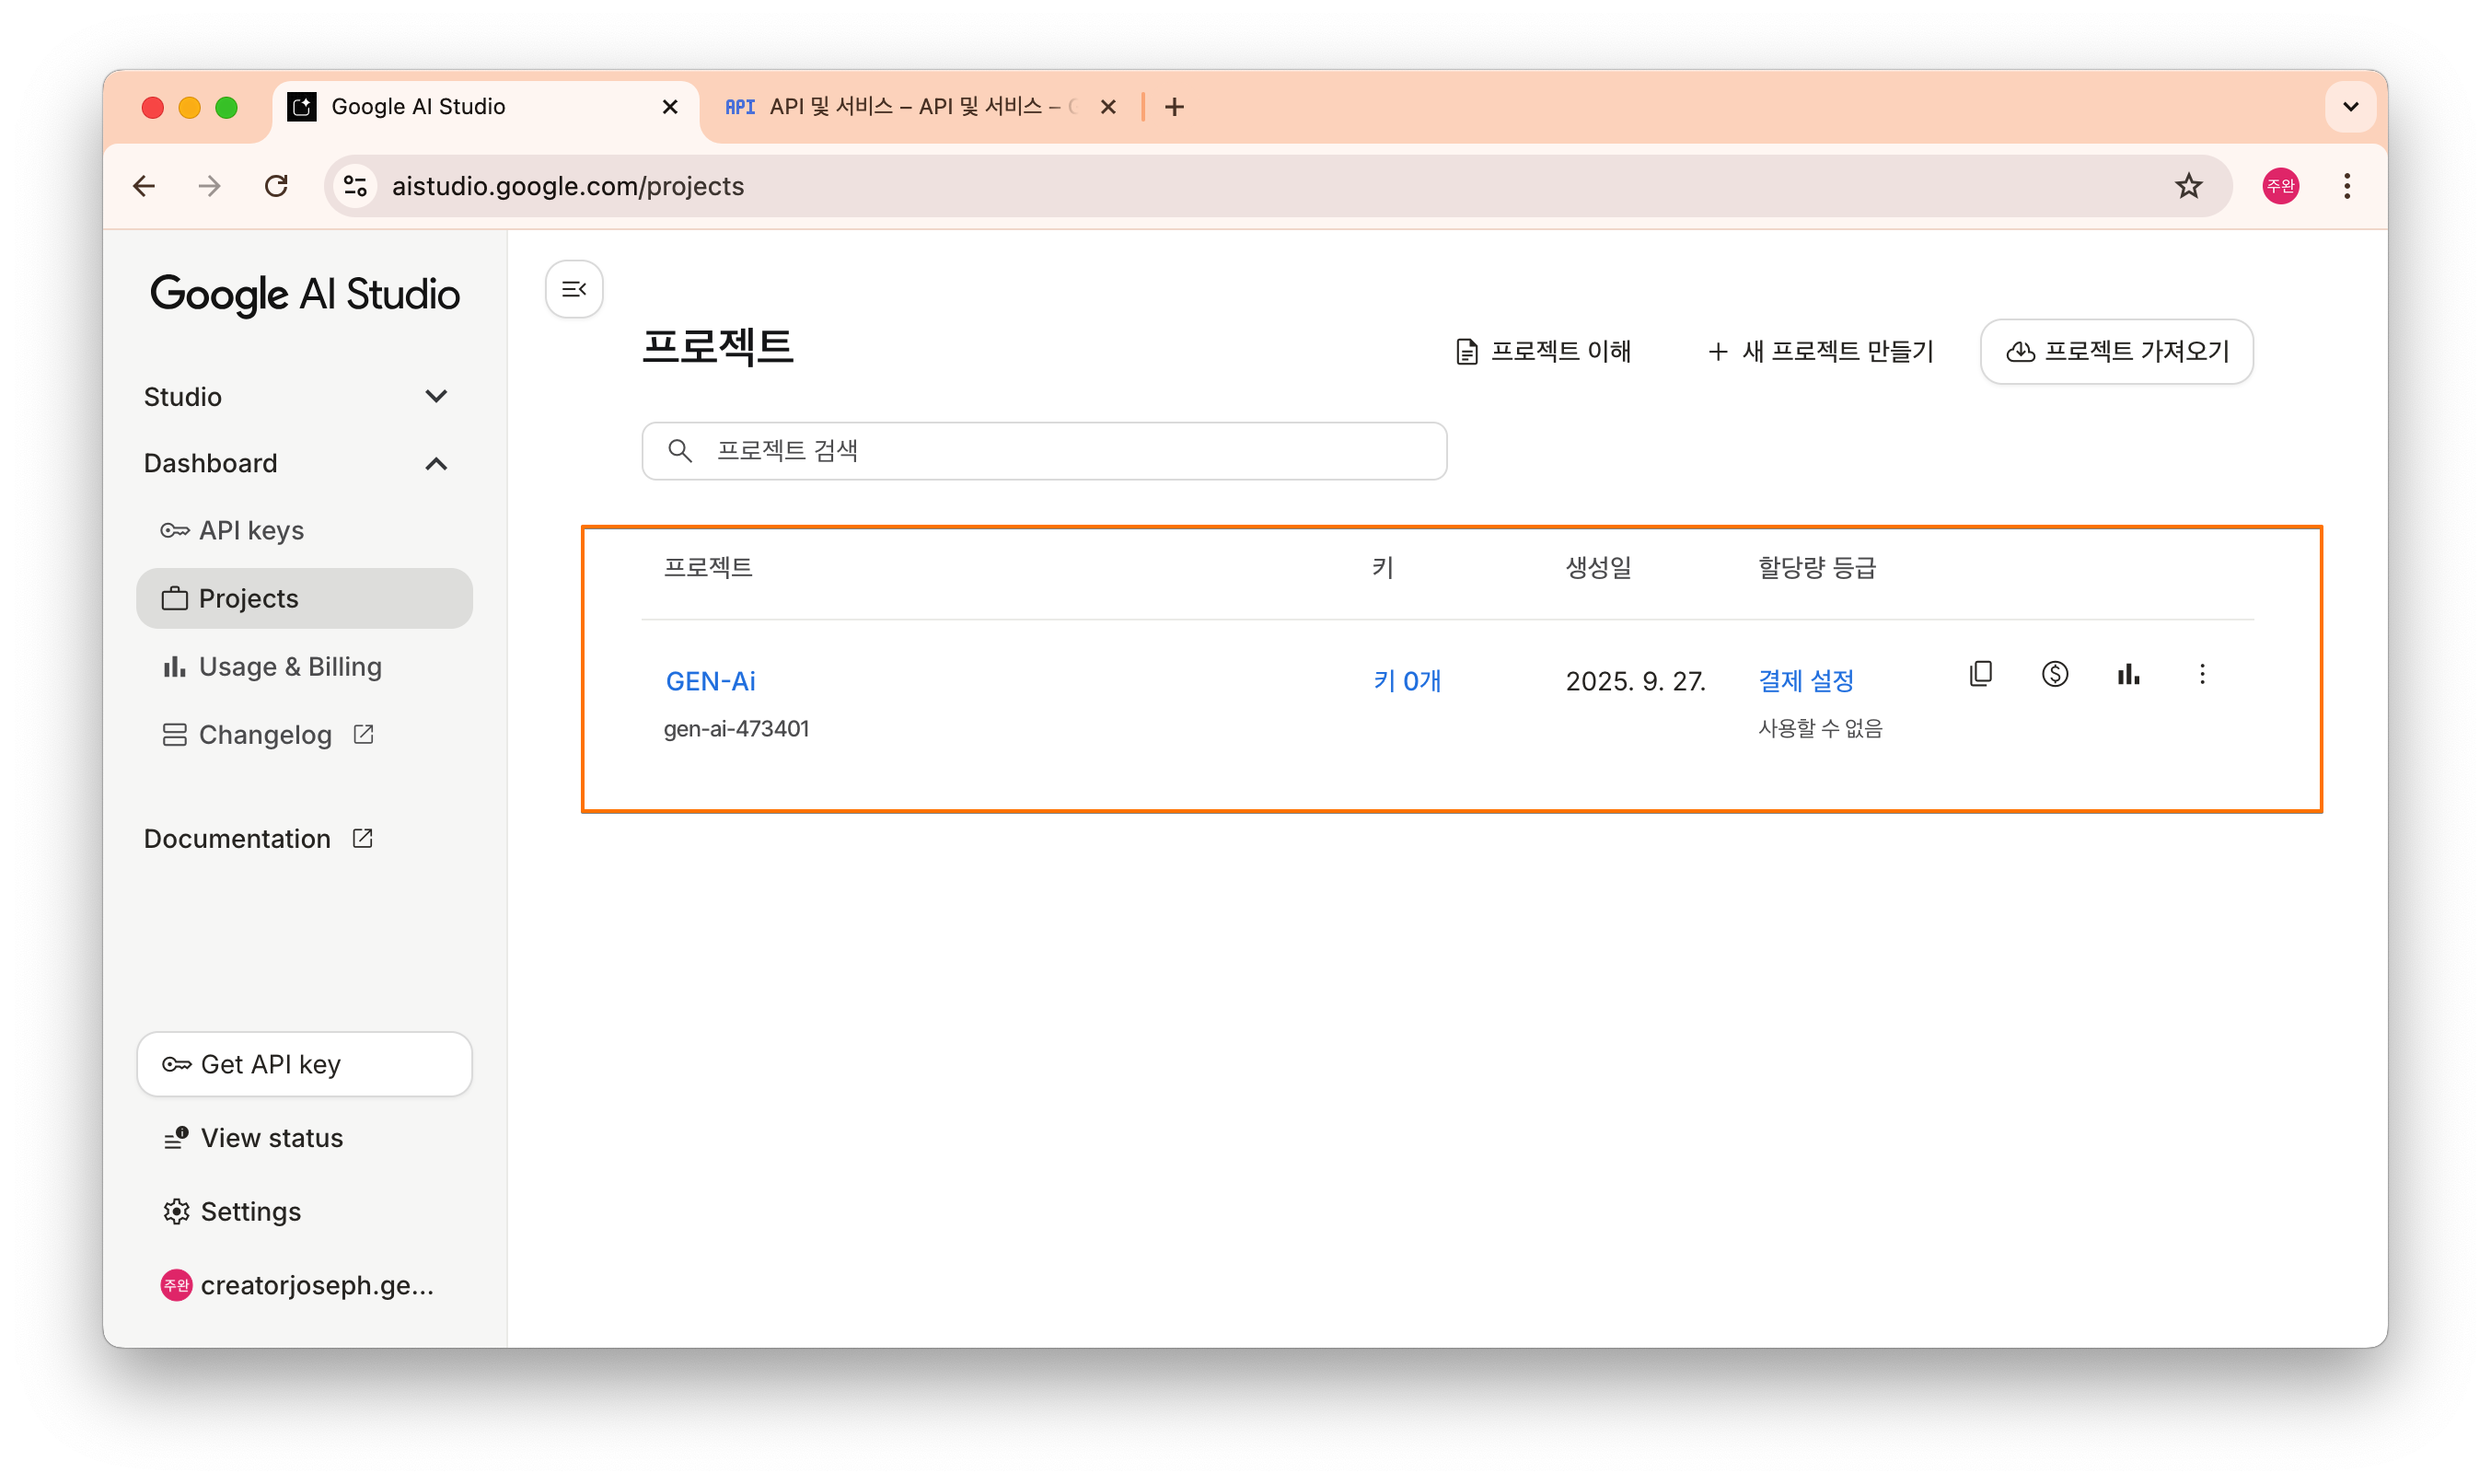Click site information icon in address bar

pyautogui.click(x=355, y=186)
